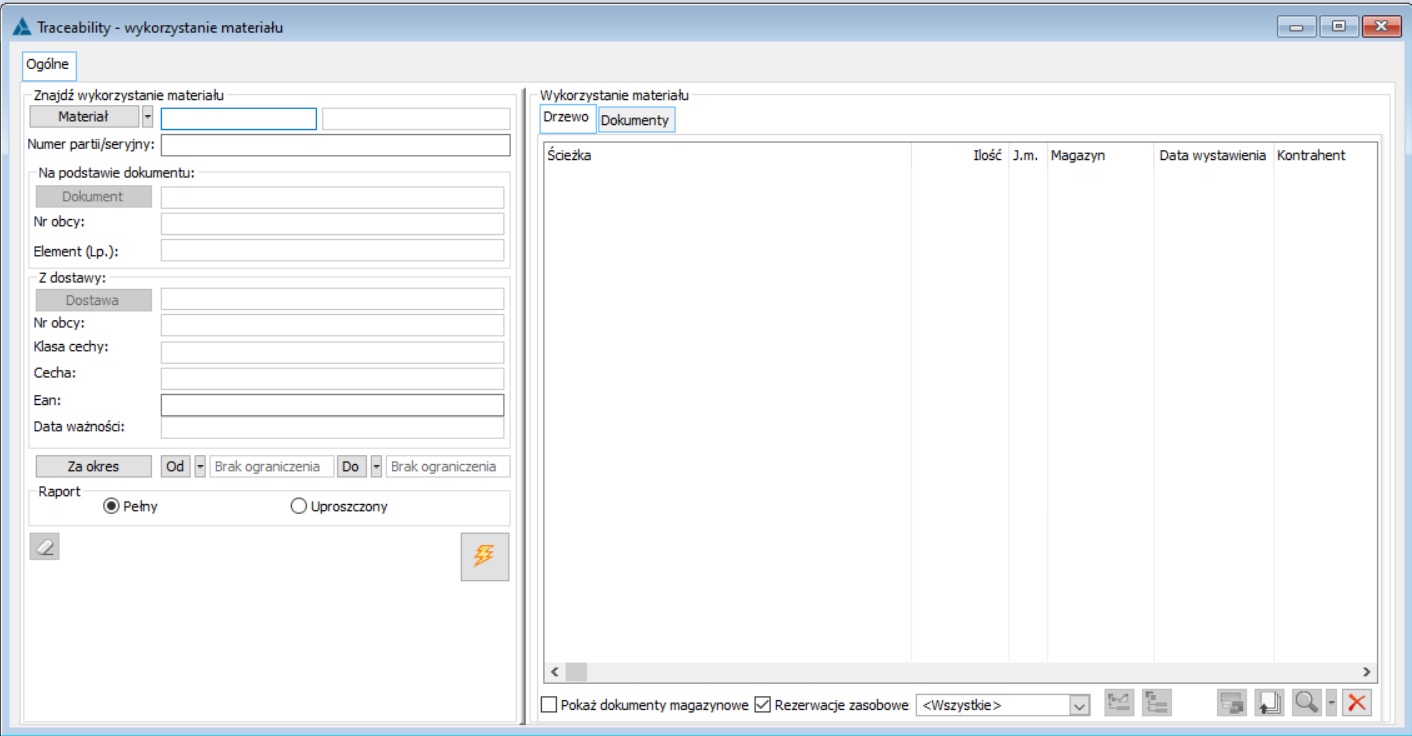Screen dimensions: 1412x736
Task: Select the Ogólne tab
Action: (48, 64)
